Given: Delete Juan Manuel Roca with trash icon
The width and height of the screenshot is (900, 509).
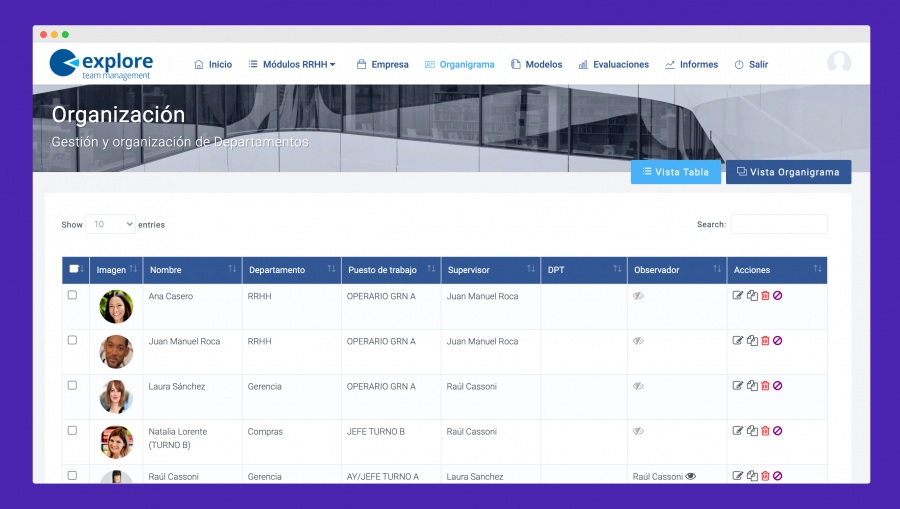Looking at the screenshot, I should (765, 341).
